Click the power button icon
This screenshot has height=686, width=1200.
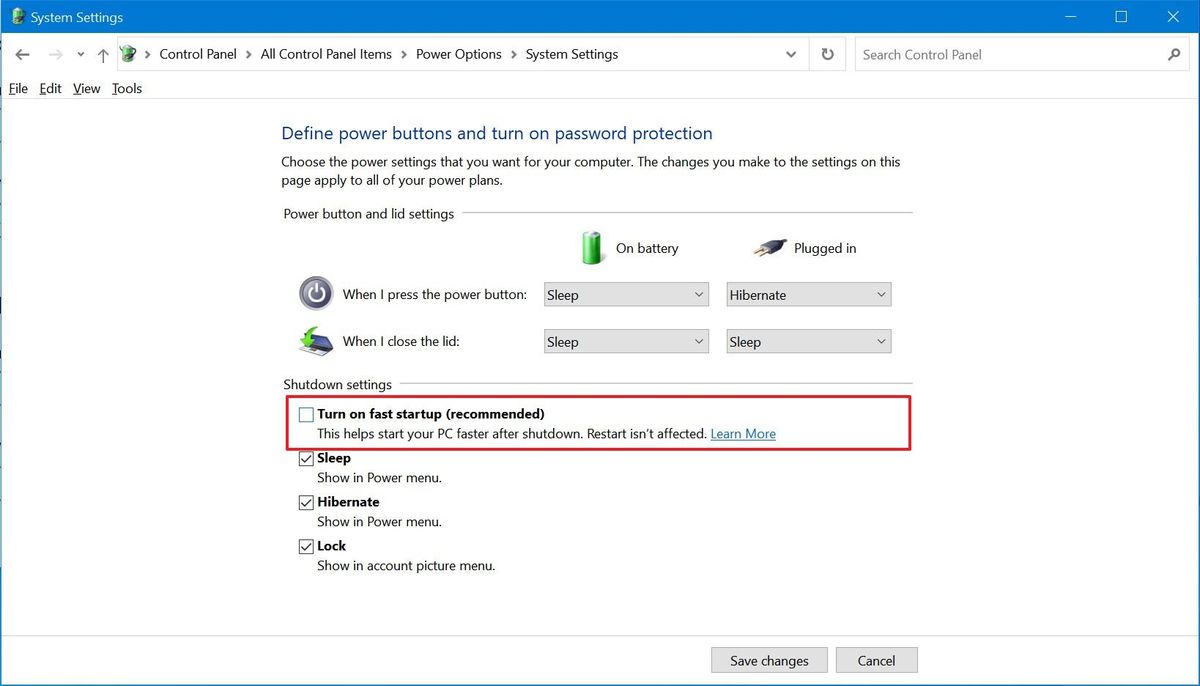point(315,294)
